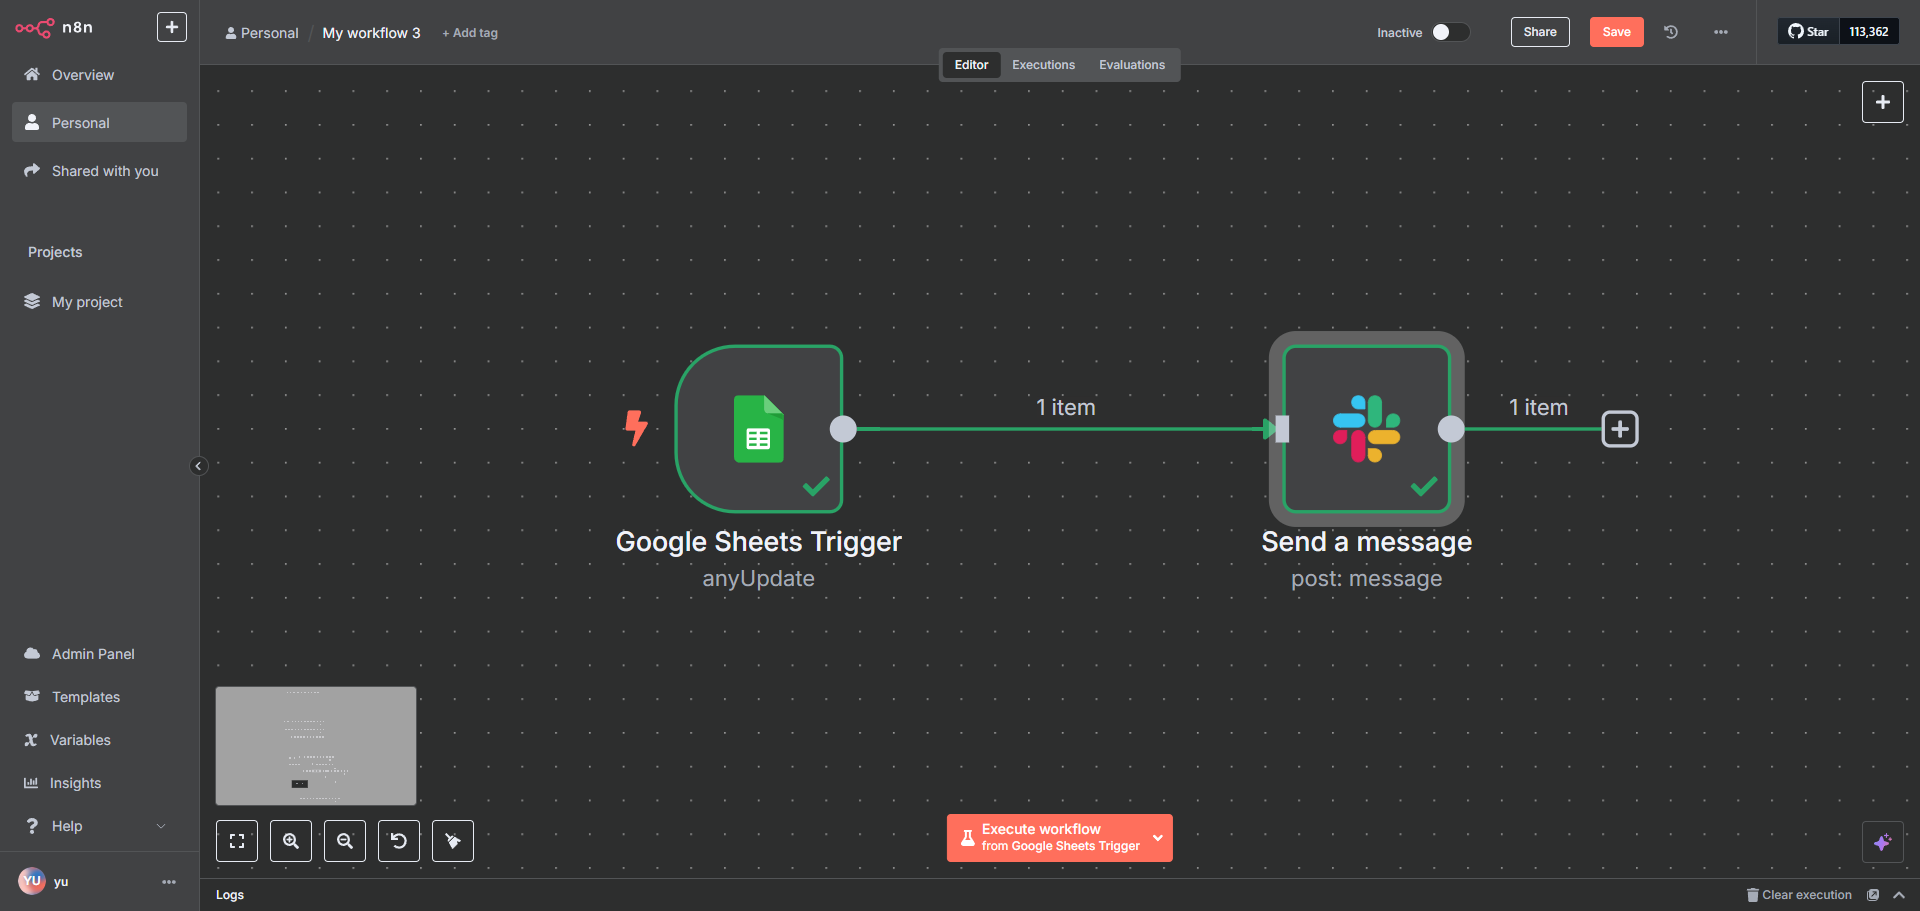
Task: Open My project
Action: 99,302
